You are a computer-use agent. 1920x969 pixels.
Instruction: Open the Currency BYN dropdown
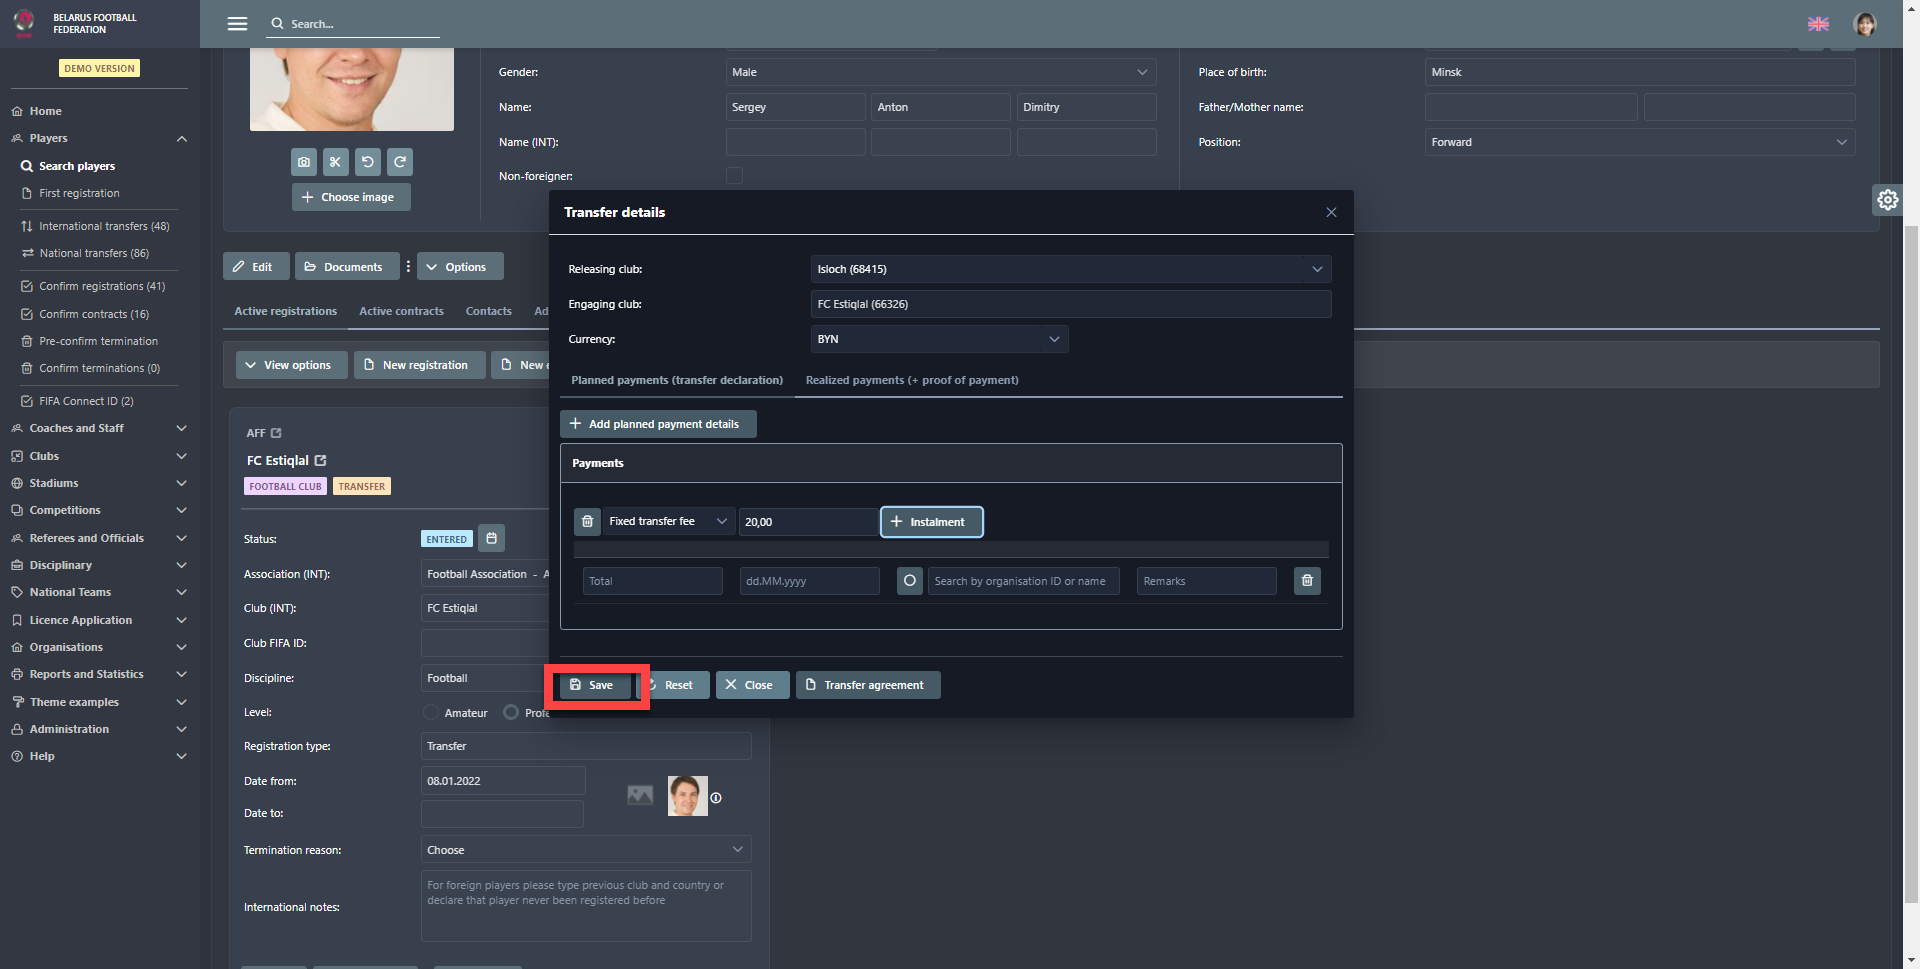click(938, 339)
